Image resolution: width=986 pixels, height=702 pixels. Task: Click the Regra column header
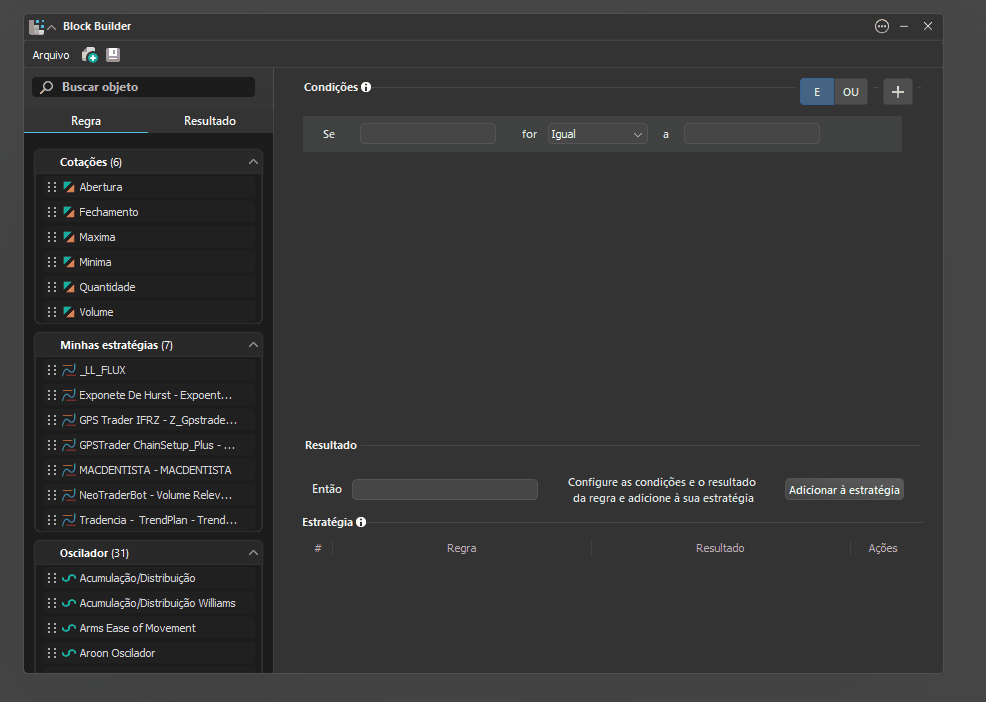pos(462,548)
